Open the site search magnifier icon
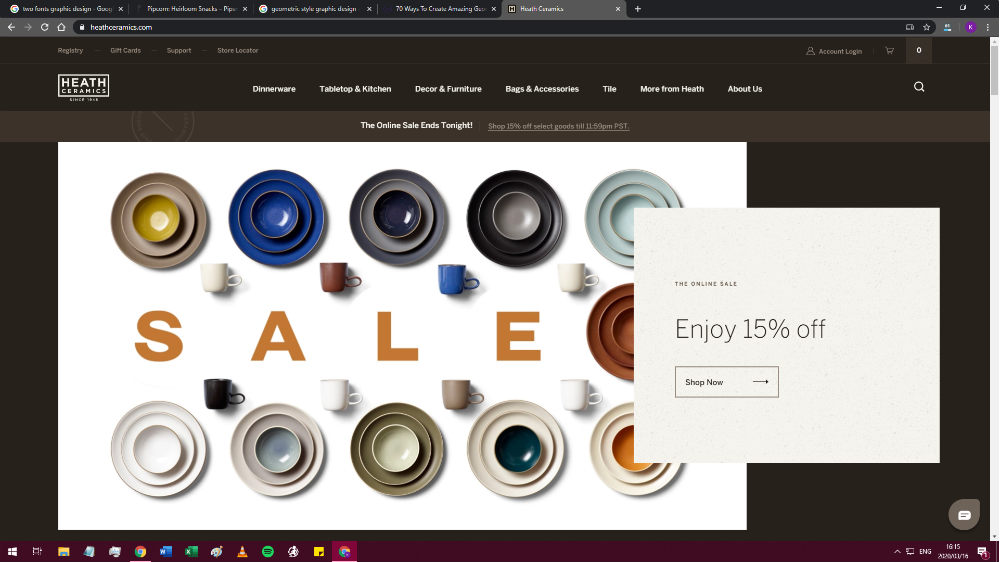The width and height of the screenshot is (1000, 562). click(919, 87)
